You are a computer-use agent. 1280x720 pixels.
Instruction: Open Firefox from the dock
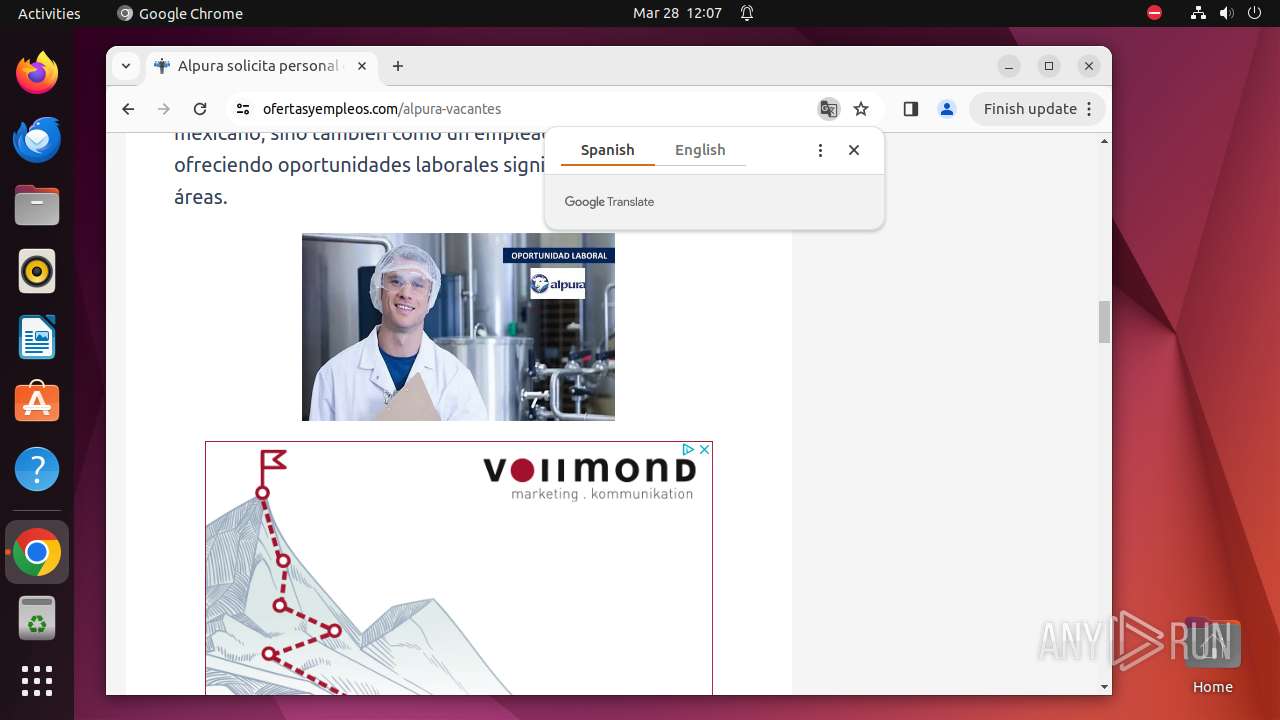point(37,73)
